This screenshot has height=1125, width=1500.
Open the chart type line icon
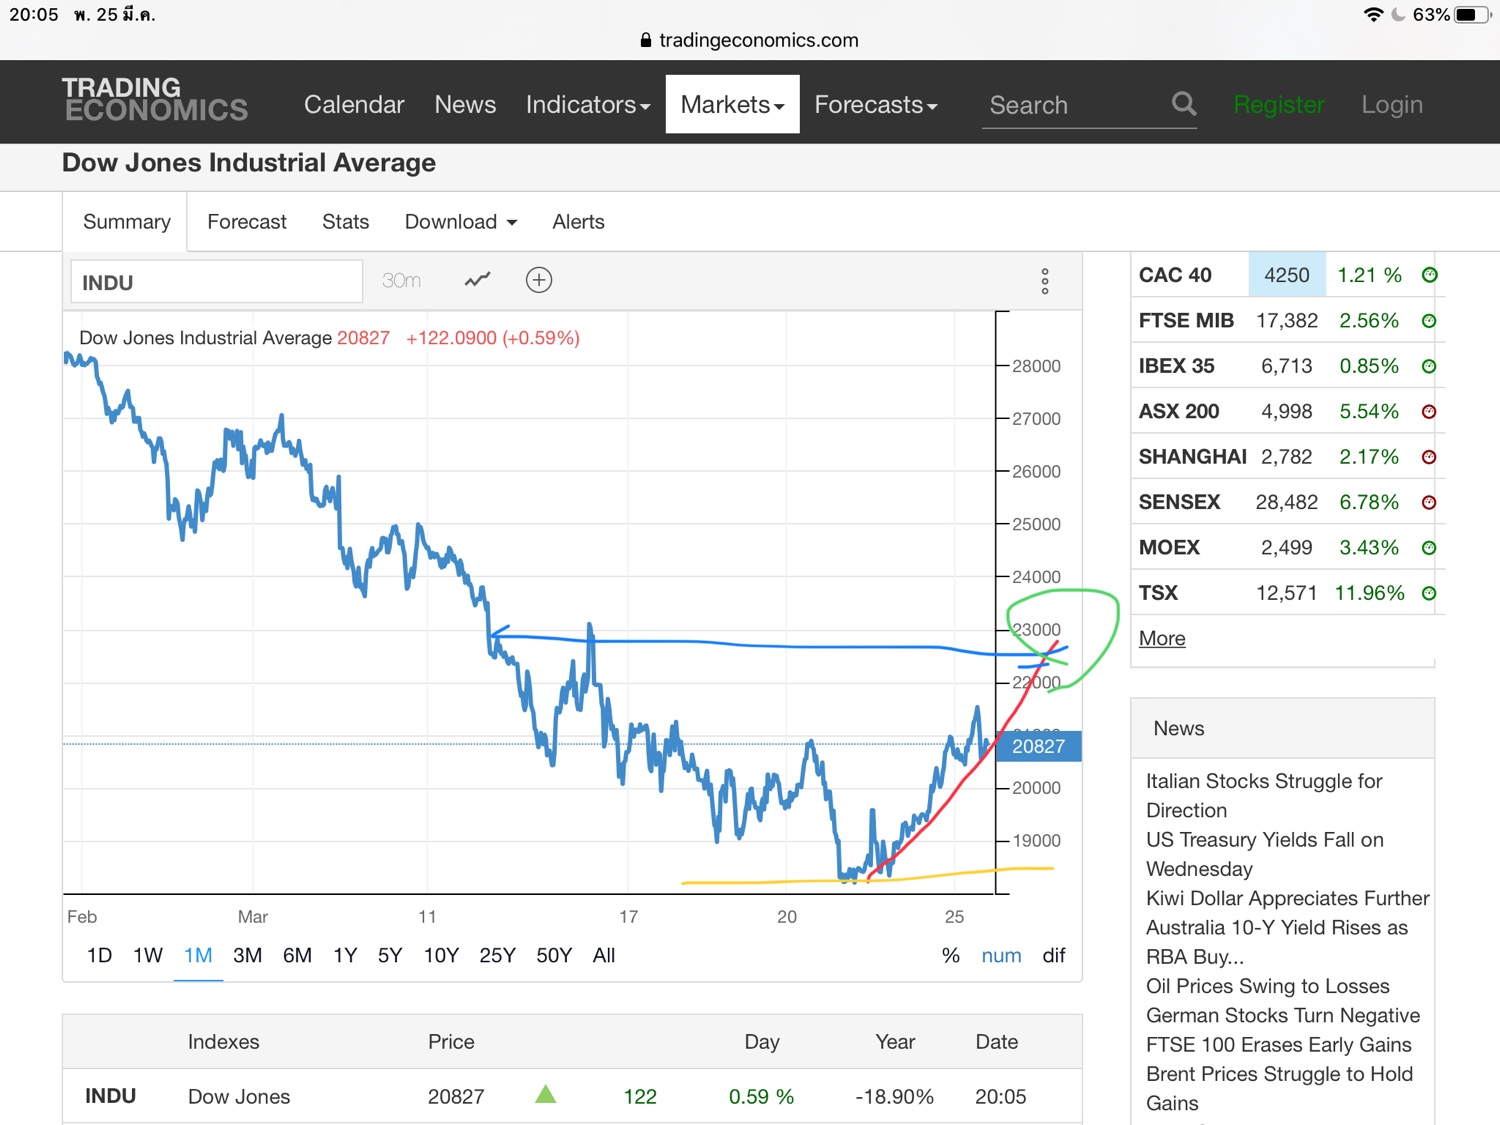point(478,280)
